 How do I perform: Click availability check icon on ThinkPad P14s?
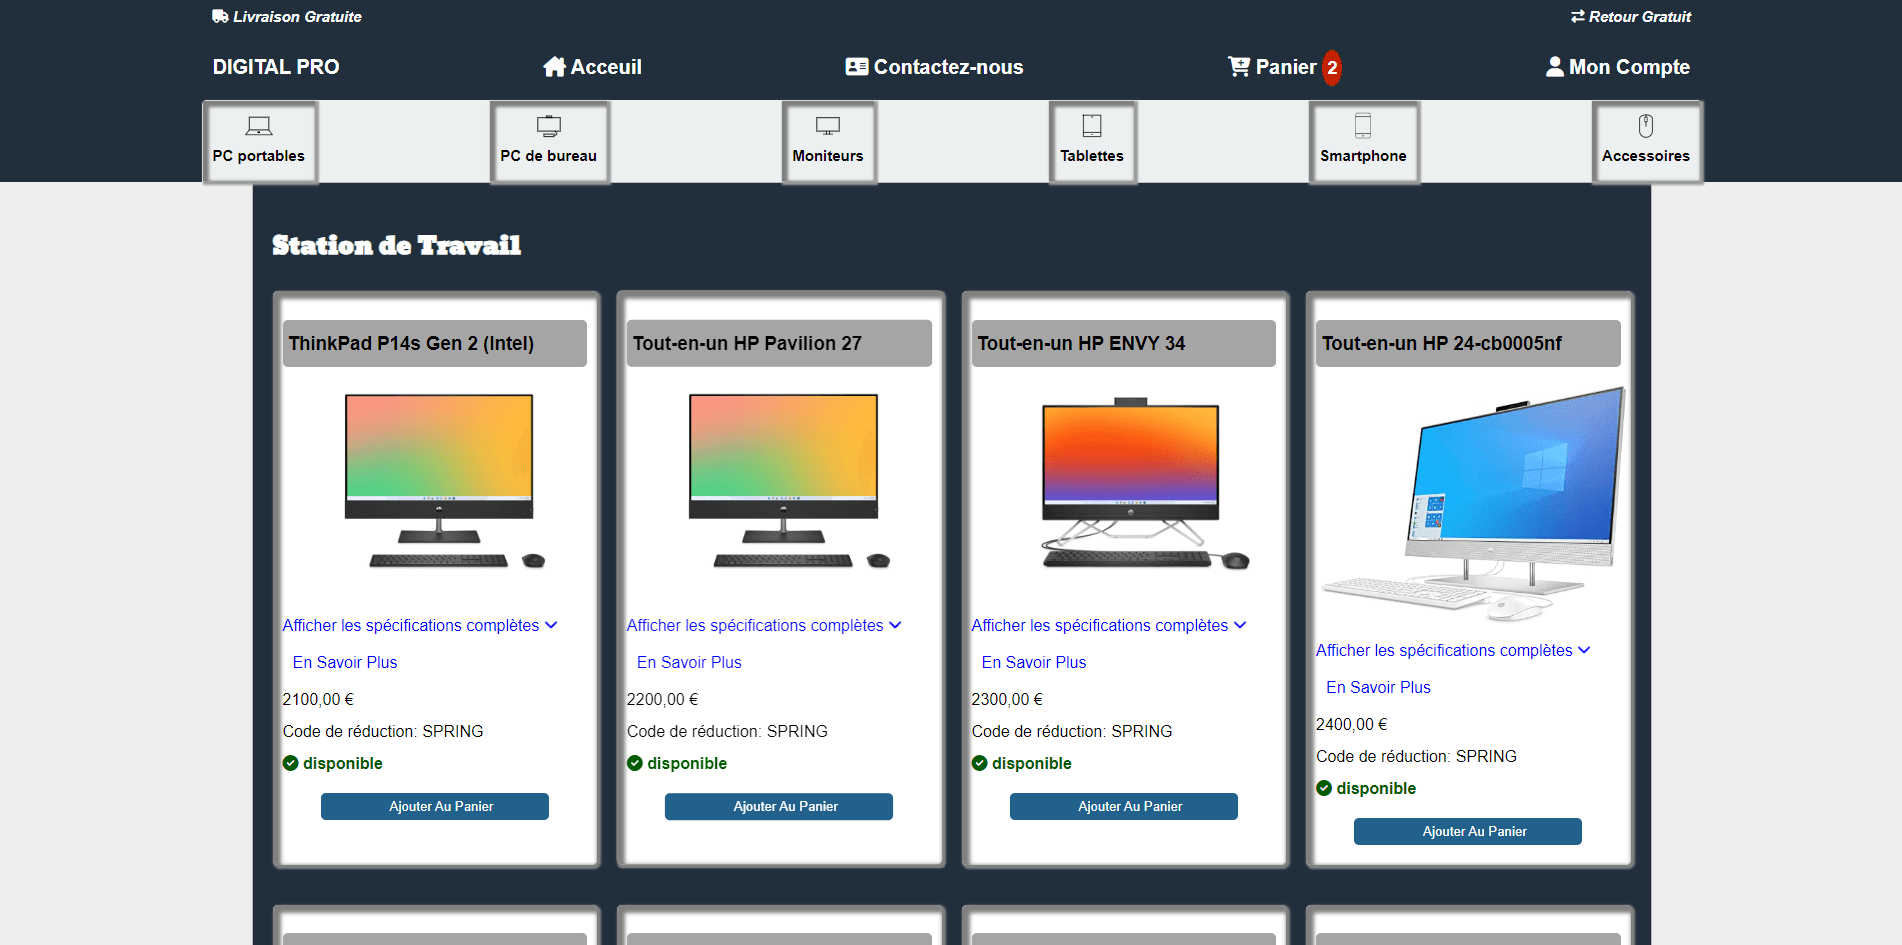[x=291, y=763]
